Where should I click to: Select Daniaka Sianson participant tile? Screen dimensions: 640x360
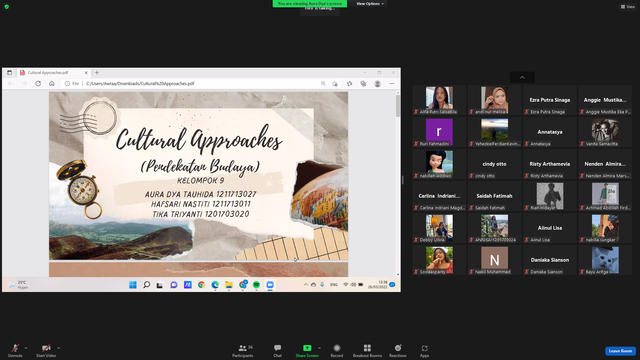[x=550, y=260]
